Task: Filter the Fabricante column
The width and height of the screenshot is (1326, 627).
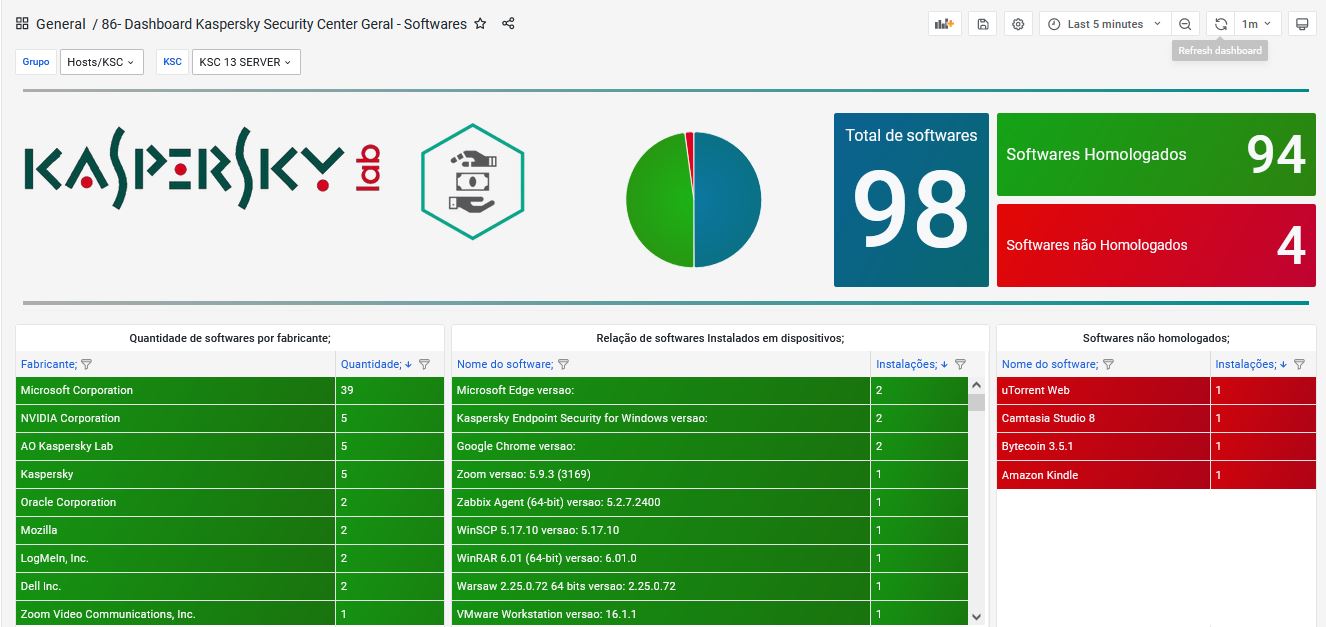Action: (86, 364)
